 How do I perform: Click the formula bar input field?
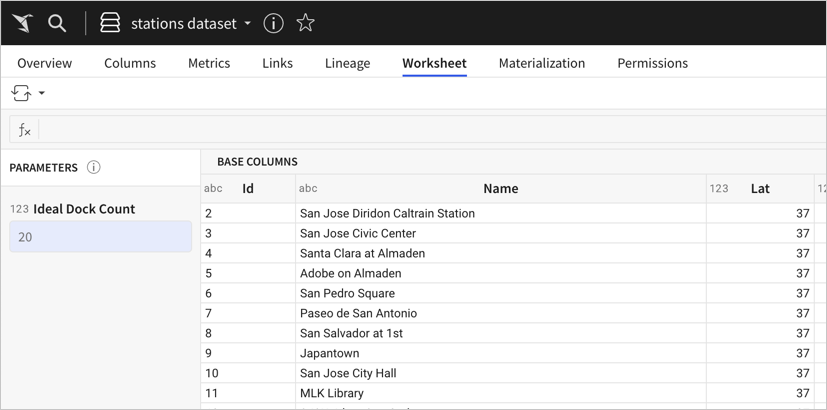click(432, 130)
